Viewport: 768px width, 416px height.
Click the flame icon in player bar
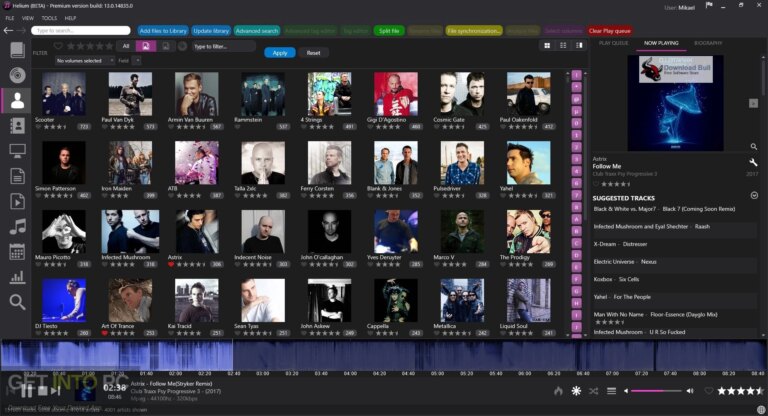[x=558, y=390]
